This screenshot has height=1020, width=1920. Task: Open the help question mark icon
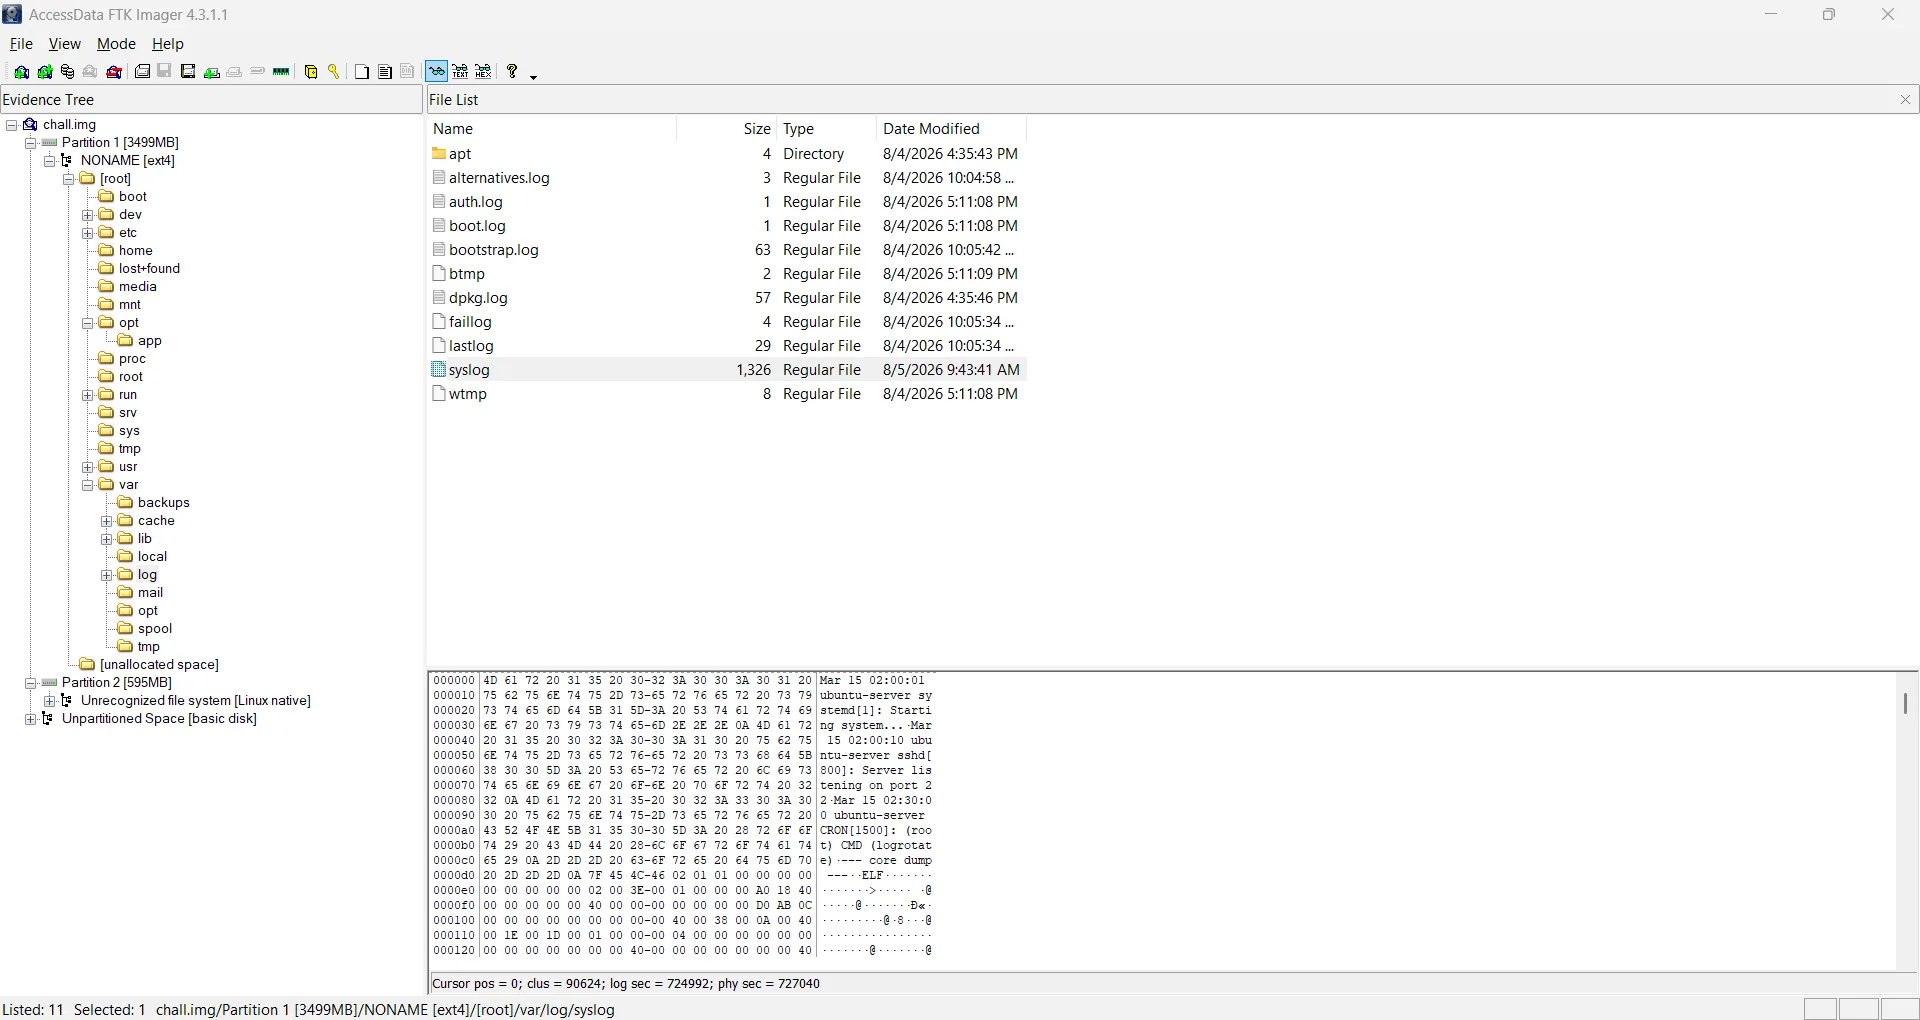[x=512, y=72]
